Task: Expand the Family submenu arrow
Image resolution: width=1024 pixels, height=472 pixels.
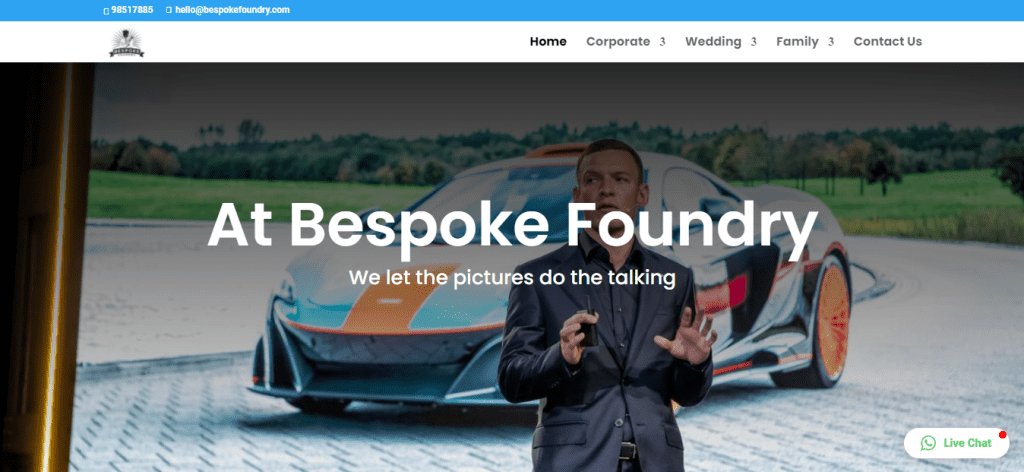Action: click(831, 42)
